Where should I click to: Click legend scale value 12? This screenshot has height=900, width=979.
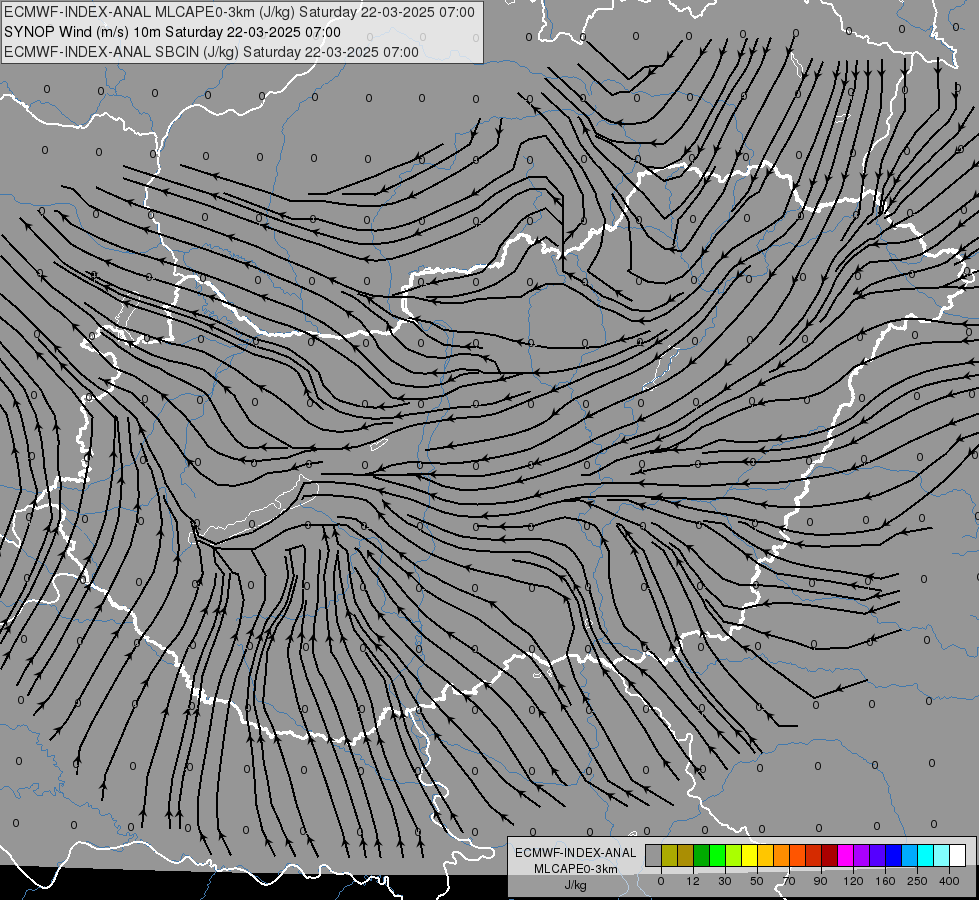693,881
